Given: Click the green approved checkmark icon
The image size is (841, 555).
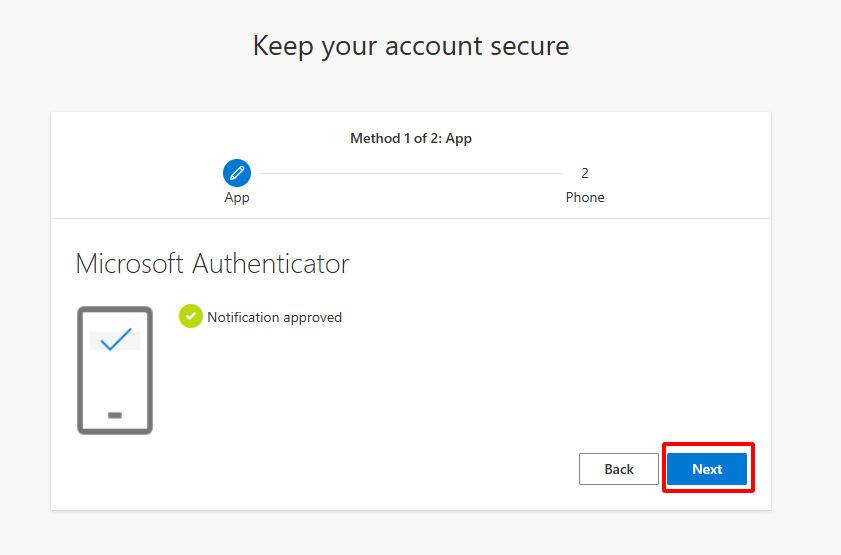Looking at the screenshot, I should (x=190, y=316).
